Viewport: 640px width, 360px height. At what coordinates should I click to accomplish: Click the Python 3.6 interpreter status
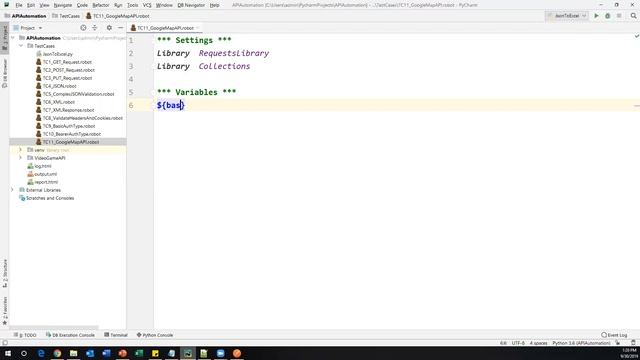581,343
